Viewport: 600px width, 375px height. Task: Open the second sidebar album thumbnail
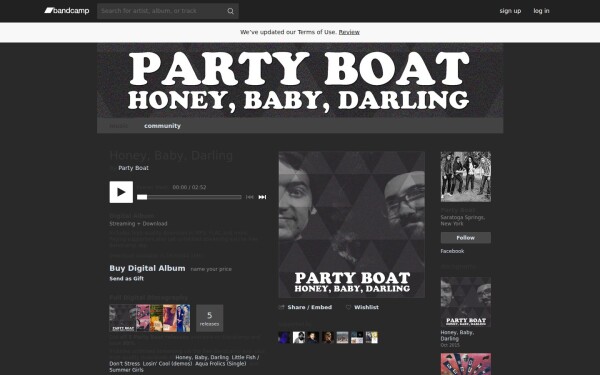coord(466,364)
